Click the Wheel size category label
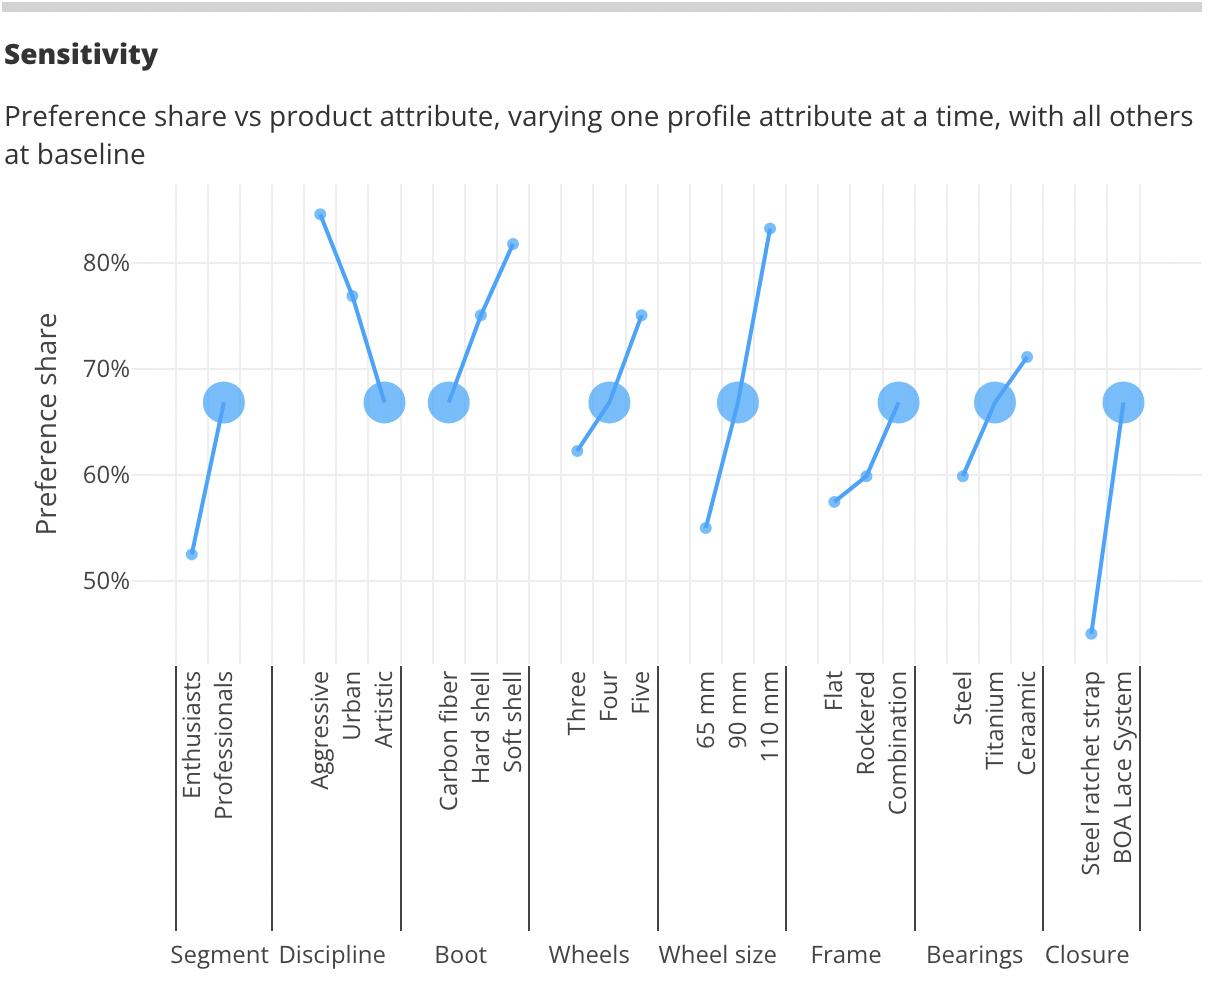1208x1000 pixels. click(x=717, y=955)
